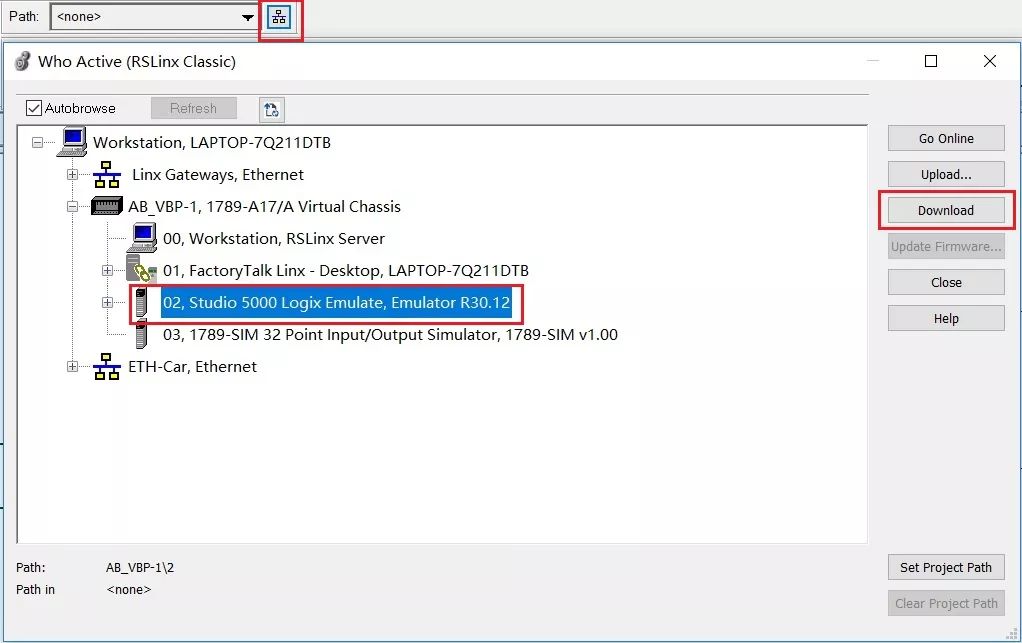
Task: Select 03, 1789-SIM 32 Point Input/Output Simulator
Action: click(390, 334)
